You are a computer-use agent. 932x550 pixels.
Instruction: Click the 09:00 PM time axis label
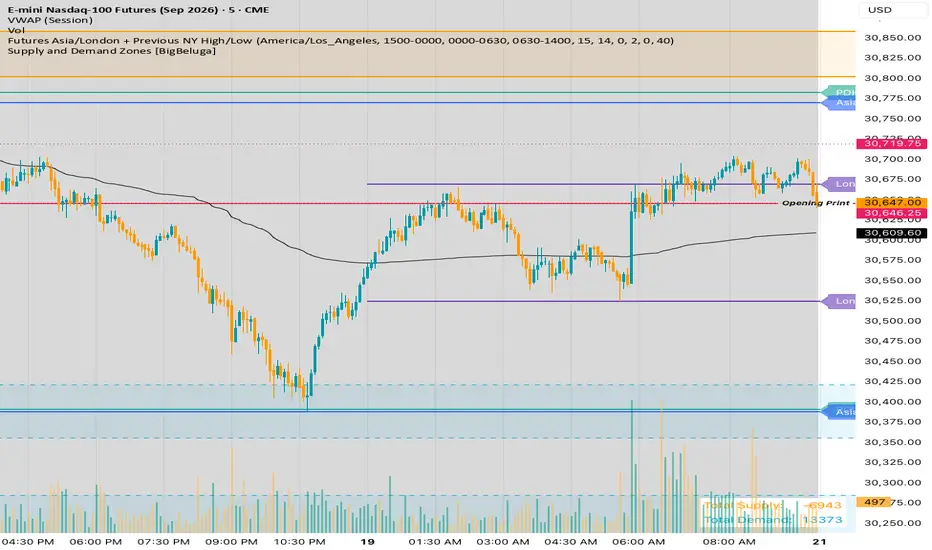click(x=231, y=542)
